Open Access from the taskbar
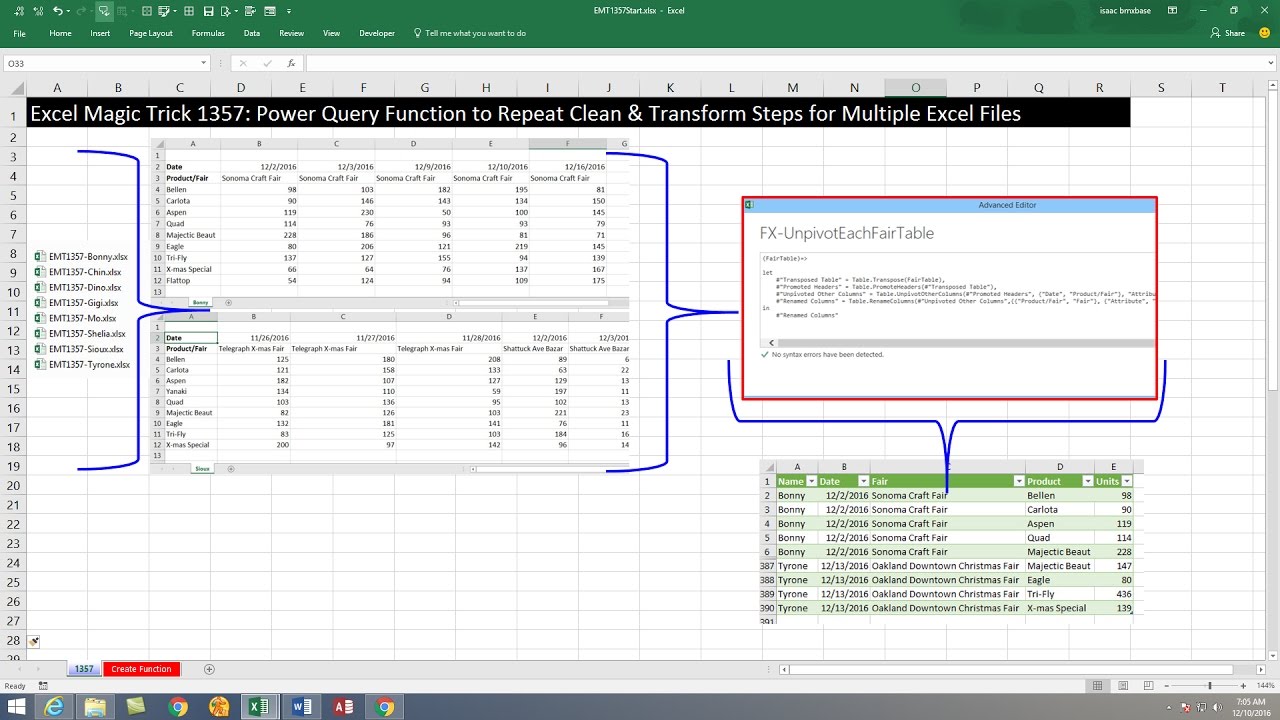The height and width of the screenshot is (720, 1280). click(x=343, y=707)
